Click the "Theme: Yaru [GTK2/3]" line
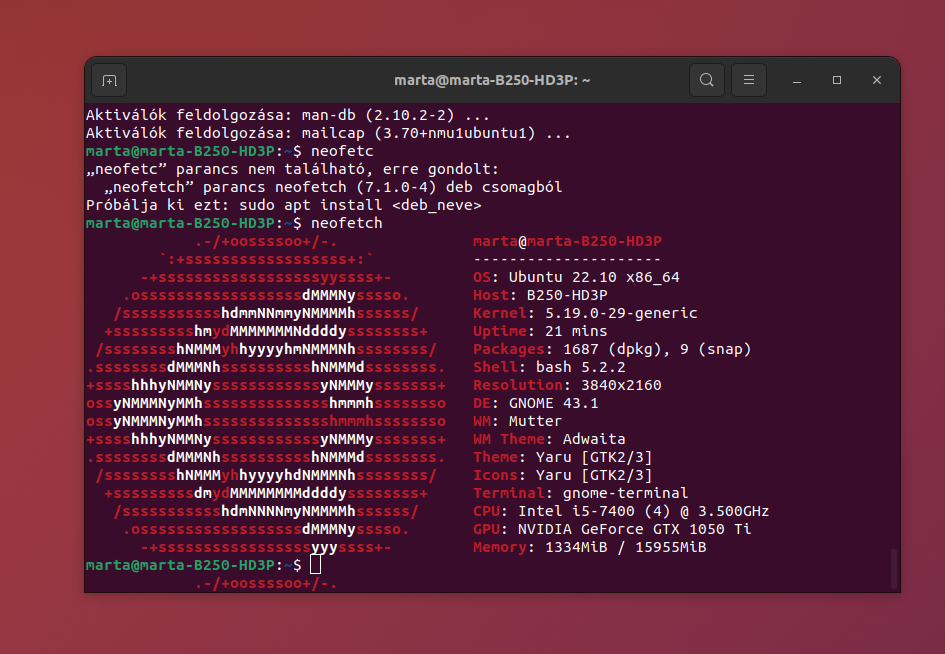Viewport: 945px width, 654px height. (x=563, y=457)
